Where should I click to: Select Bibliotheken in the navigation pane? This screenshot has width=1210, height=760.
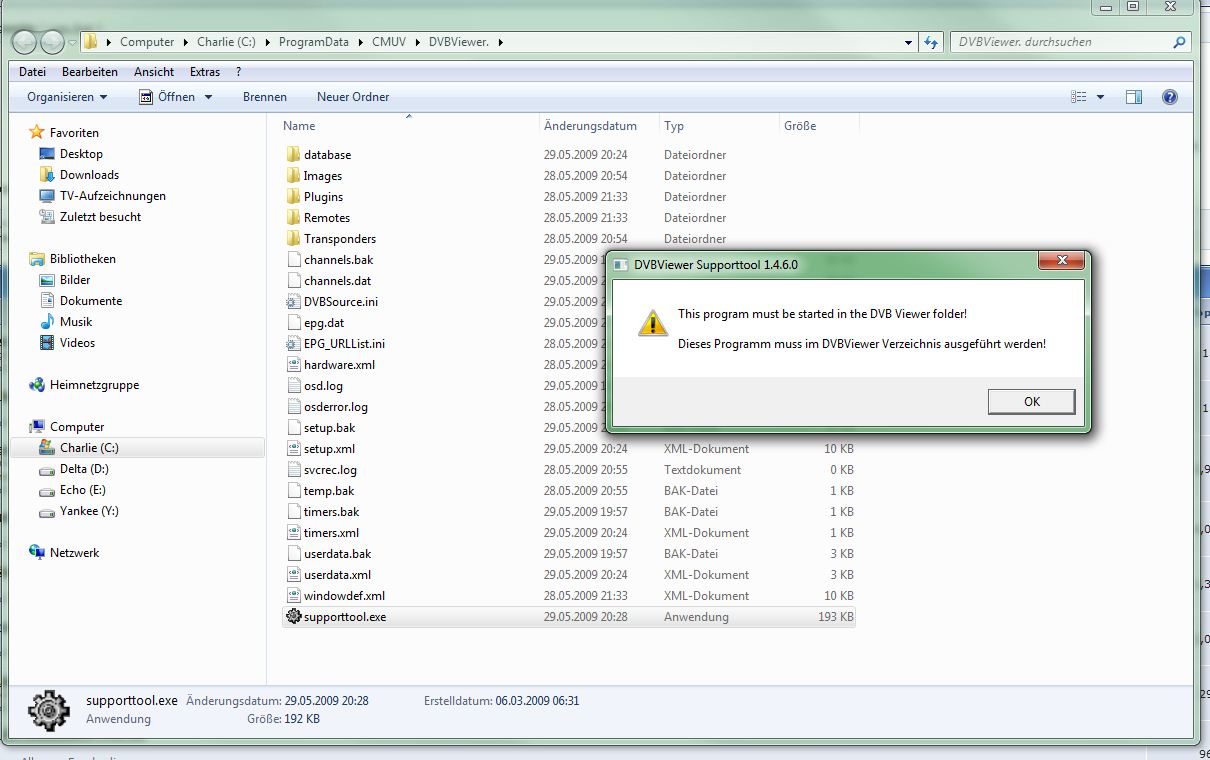(83, 259)
